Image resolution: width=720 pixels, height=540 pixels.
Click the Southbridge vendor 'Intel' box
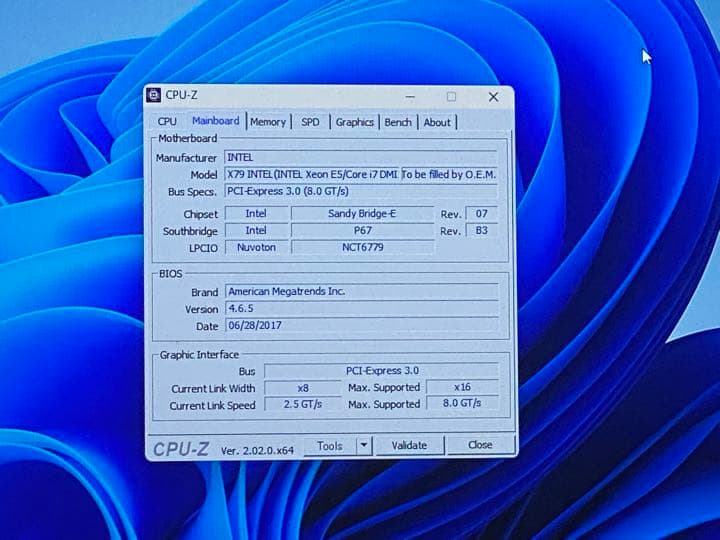[256, 231]
